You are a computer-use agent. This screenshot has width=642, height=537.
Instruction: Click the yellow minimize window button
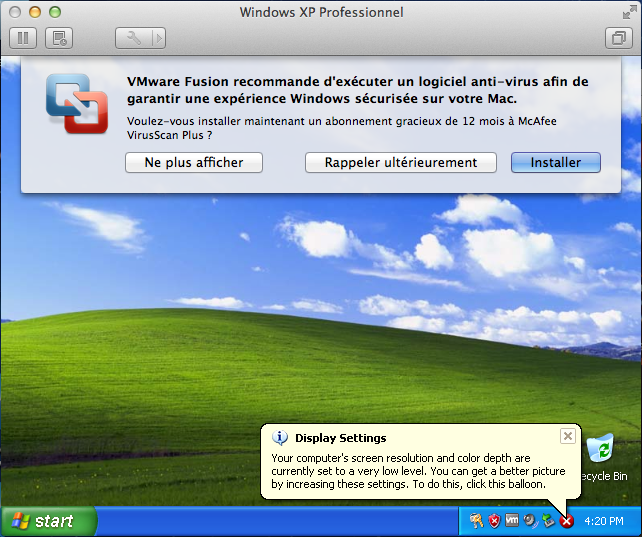click(35, 12)
